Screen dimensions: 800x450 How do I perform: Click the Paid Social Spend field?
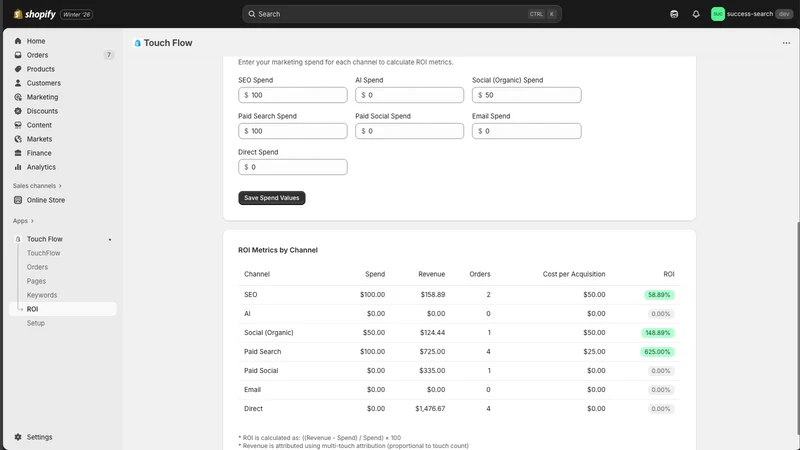[409, 131]
